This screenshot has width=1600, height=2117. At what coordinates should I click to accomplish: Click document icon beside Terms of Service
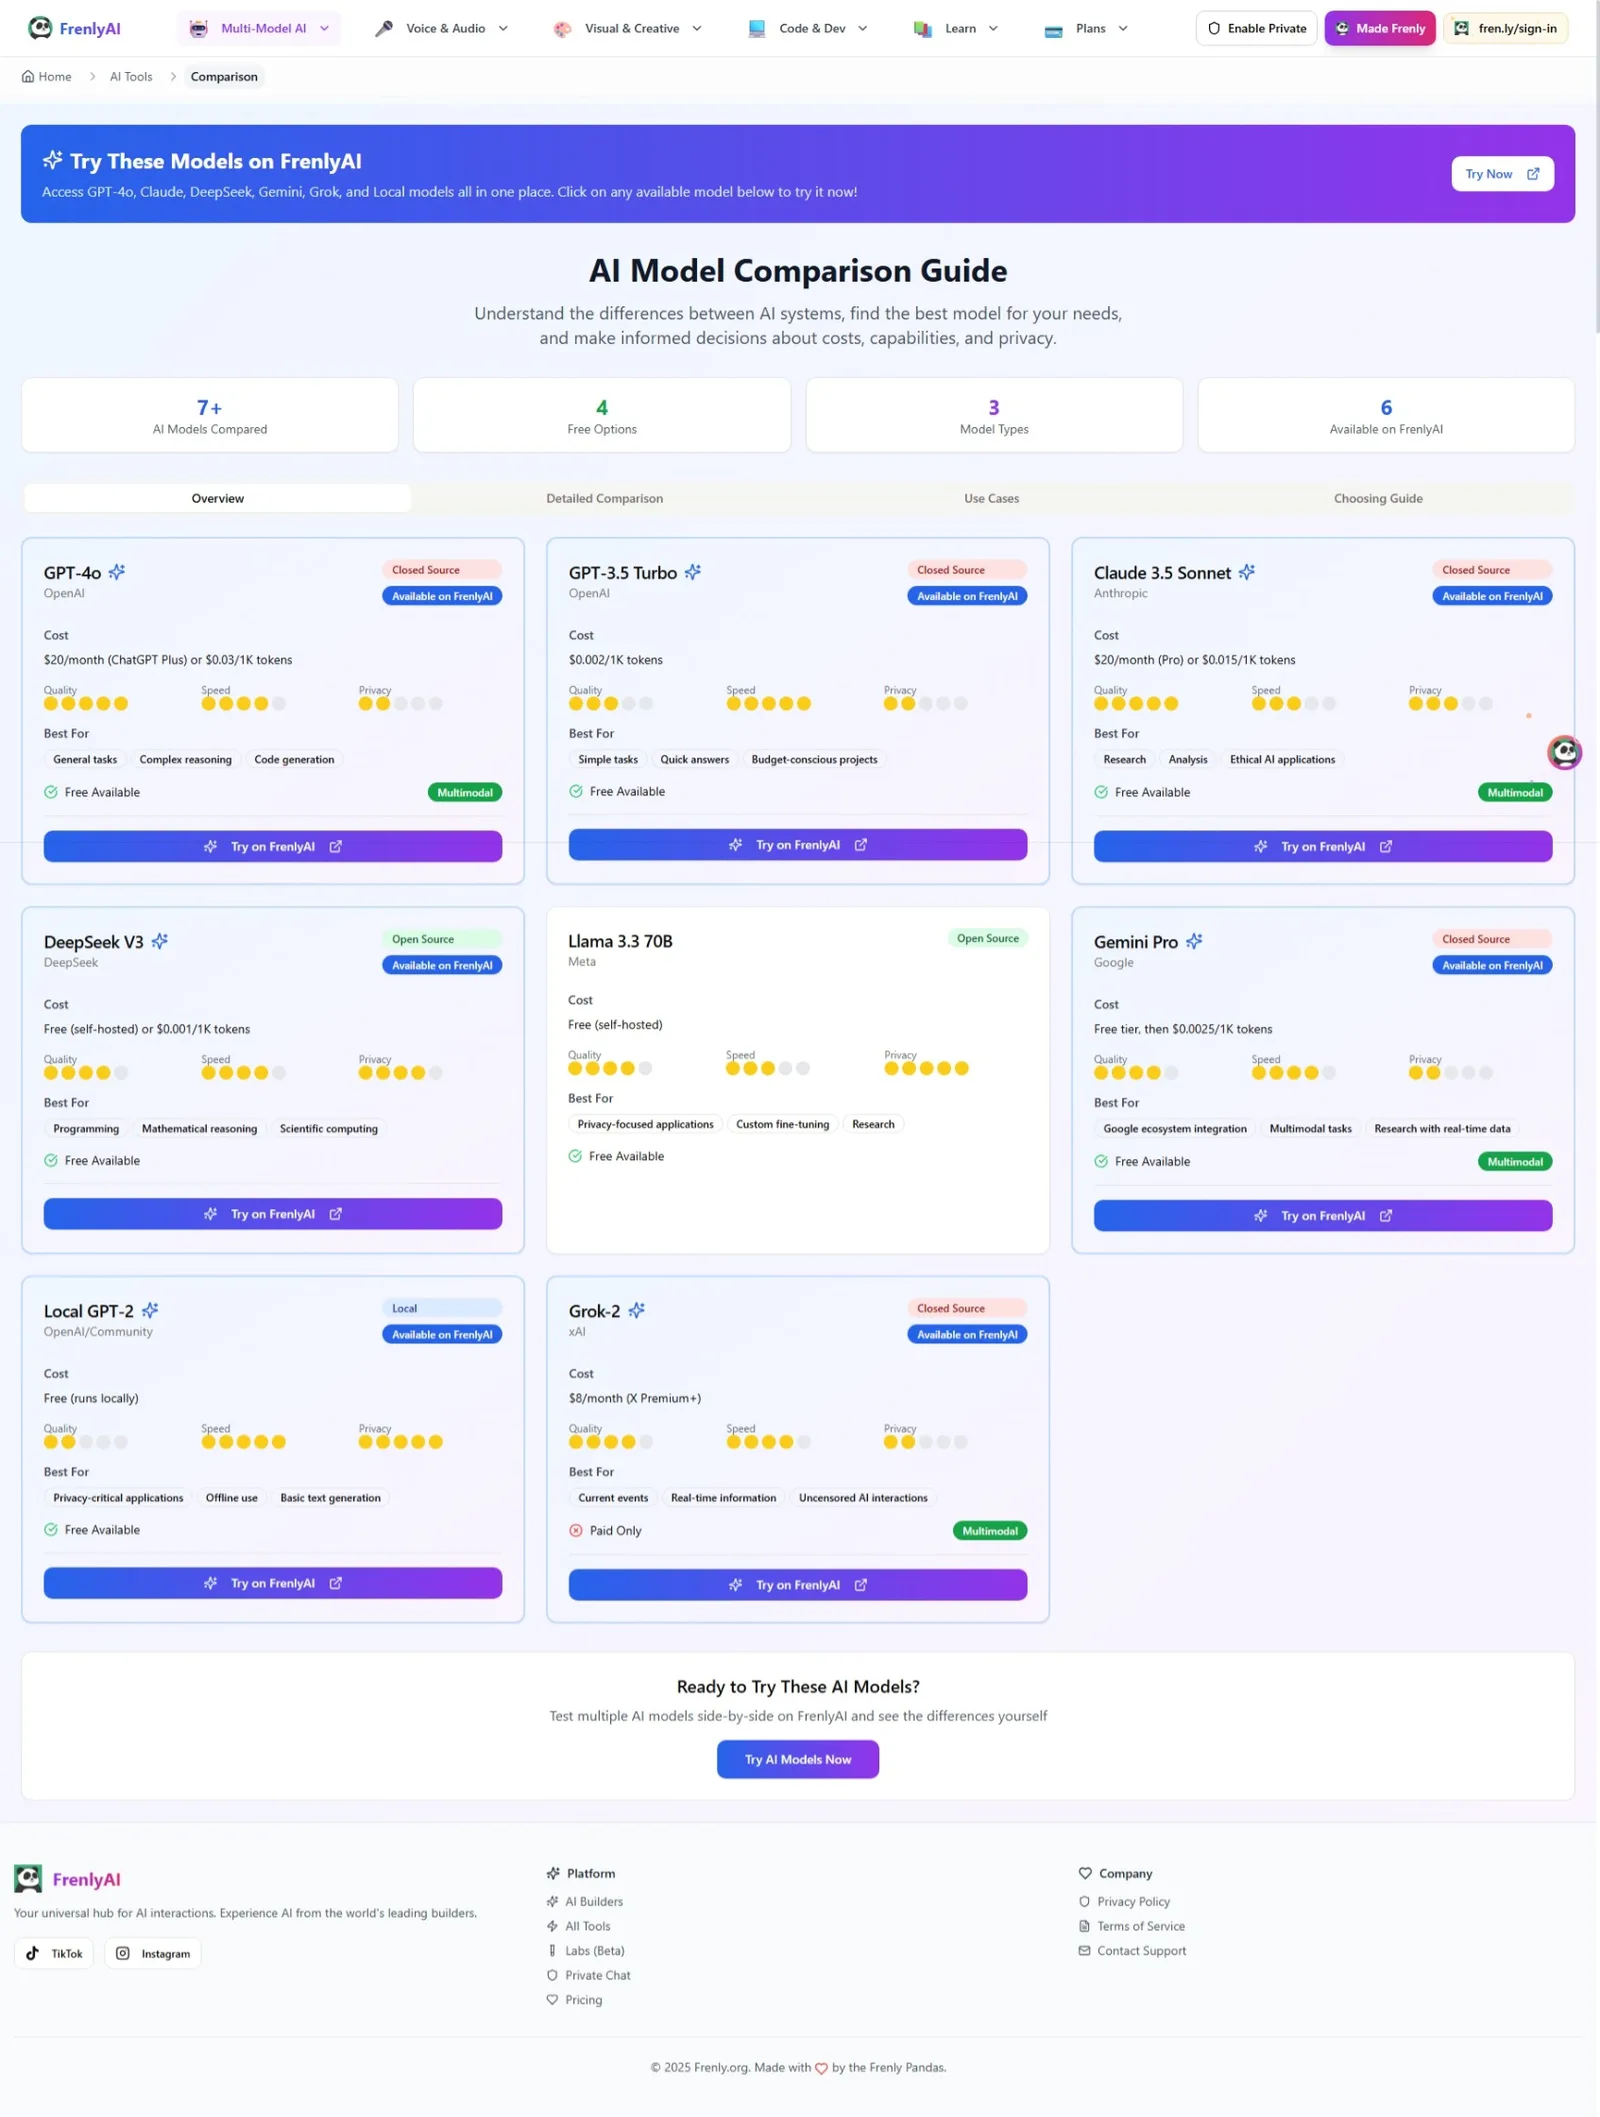point(1084,1926)
